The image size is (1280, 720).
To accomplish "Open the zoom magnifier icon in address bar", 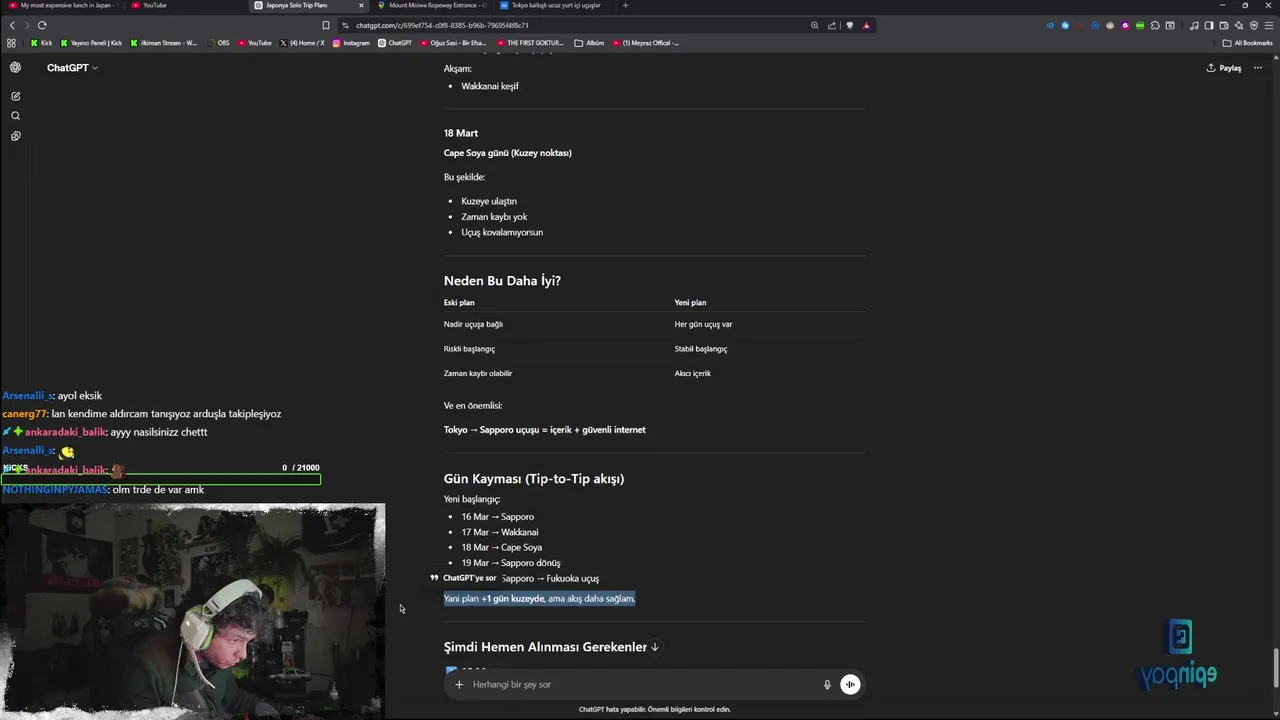I will click(x=815, y=25).
